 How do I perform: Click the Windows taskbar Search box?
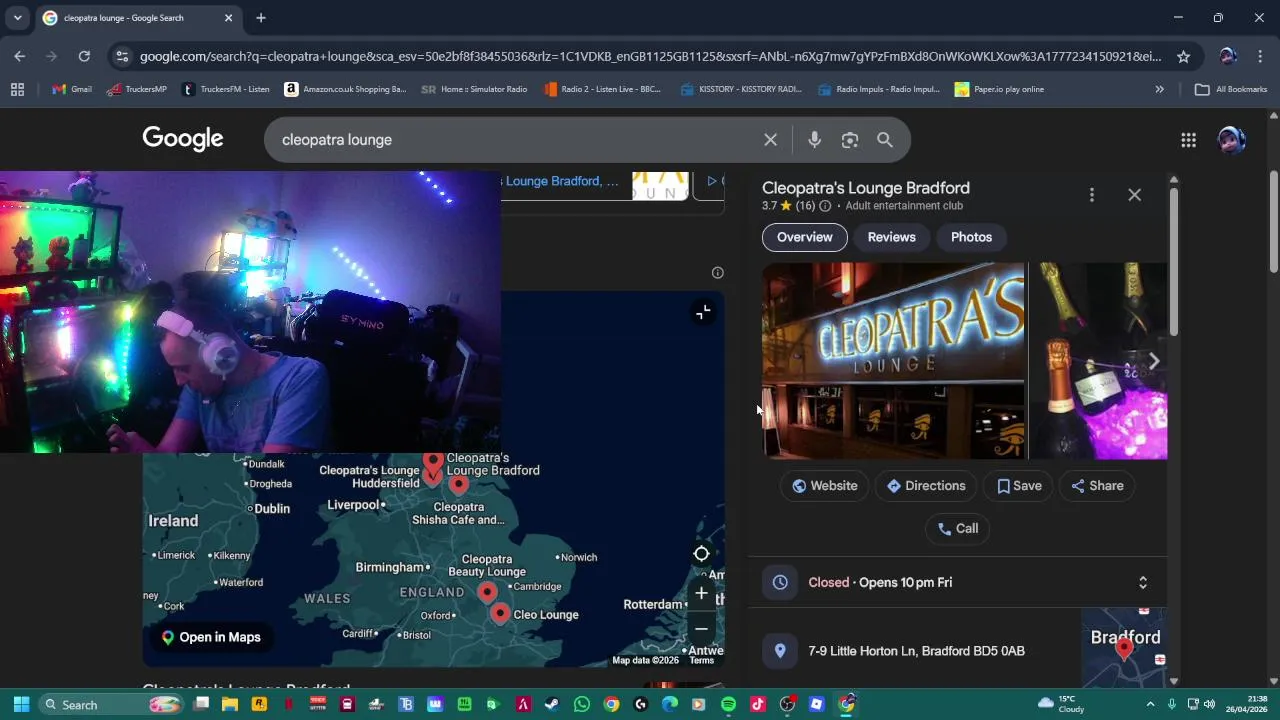coord(112,704)
